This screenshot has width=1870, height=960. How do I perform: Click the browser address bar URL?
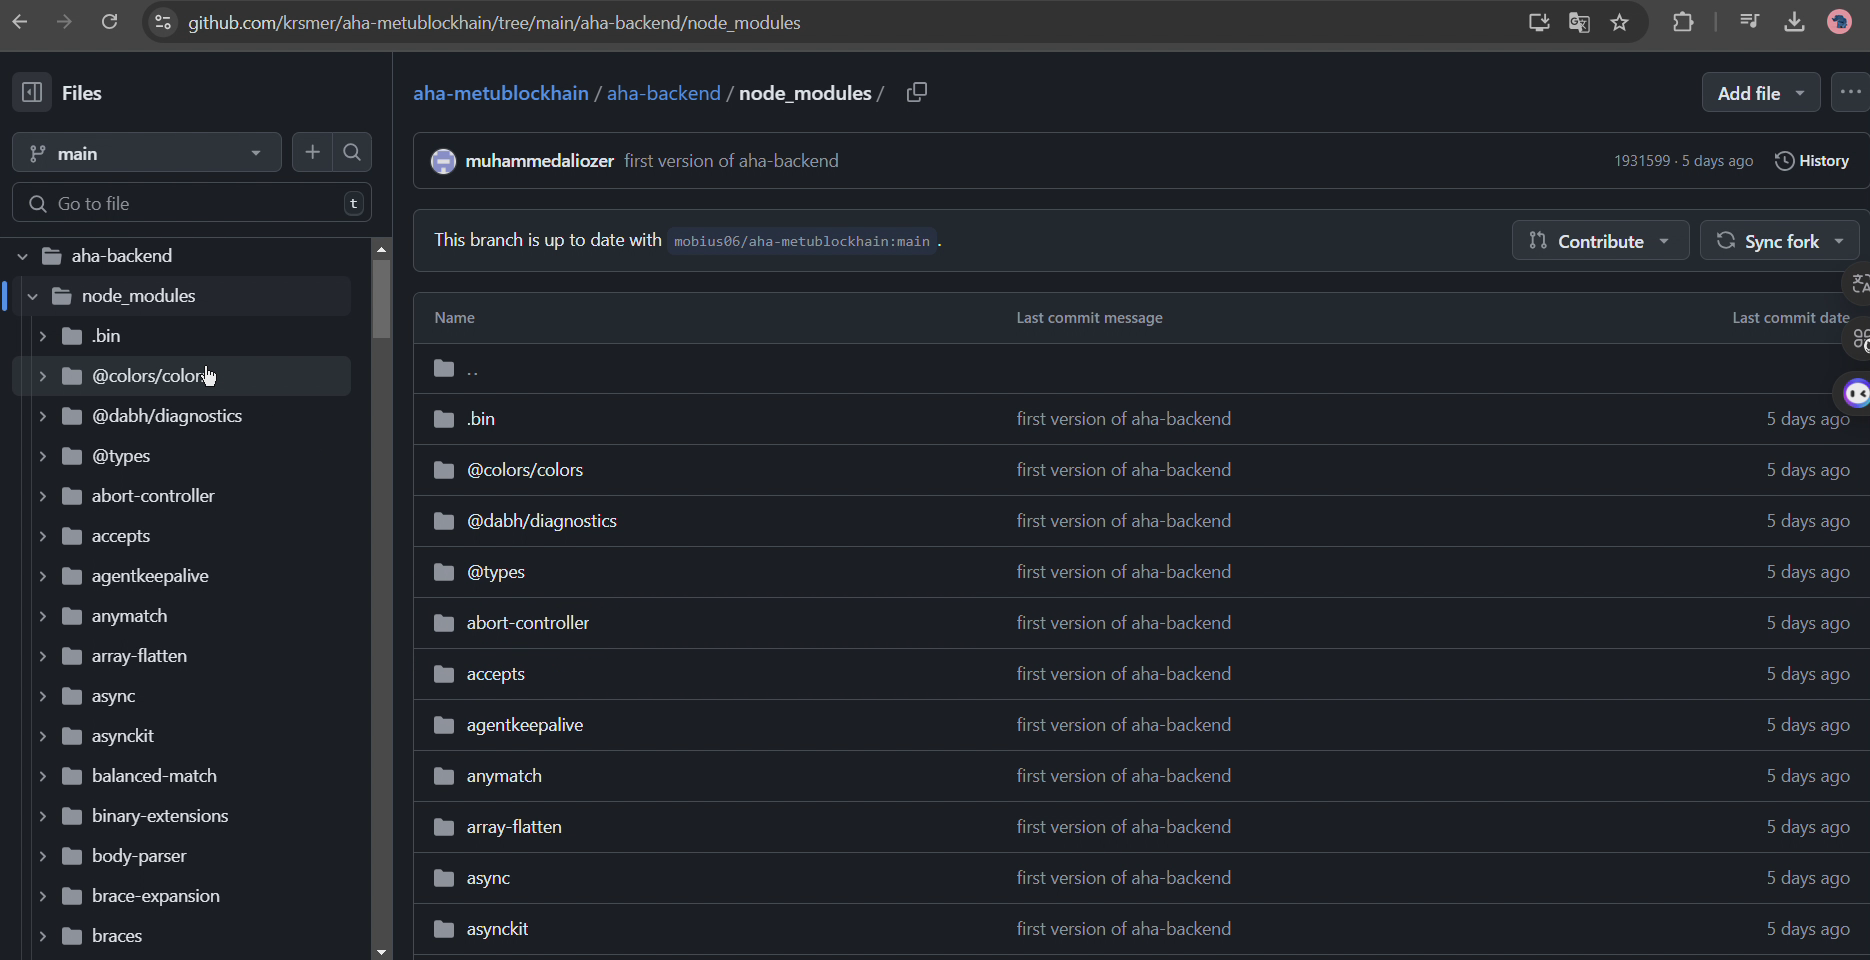click(494, 22)
